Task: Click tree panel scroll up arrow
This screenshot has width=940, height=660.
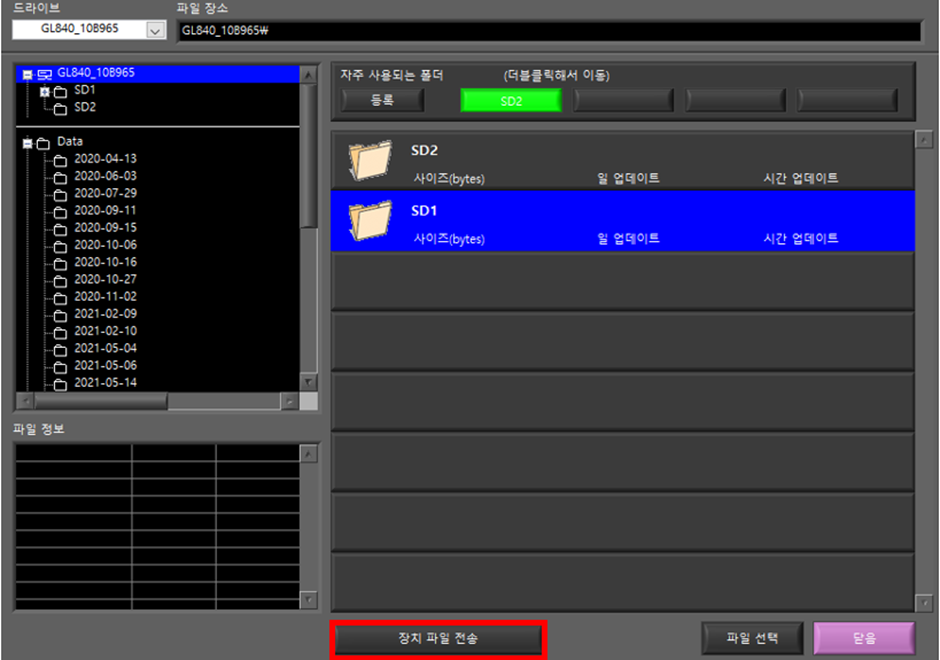Action: tap(308, 76)
